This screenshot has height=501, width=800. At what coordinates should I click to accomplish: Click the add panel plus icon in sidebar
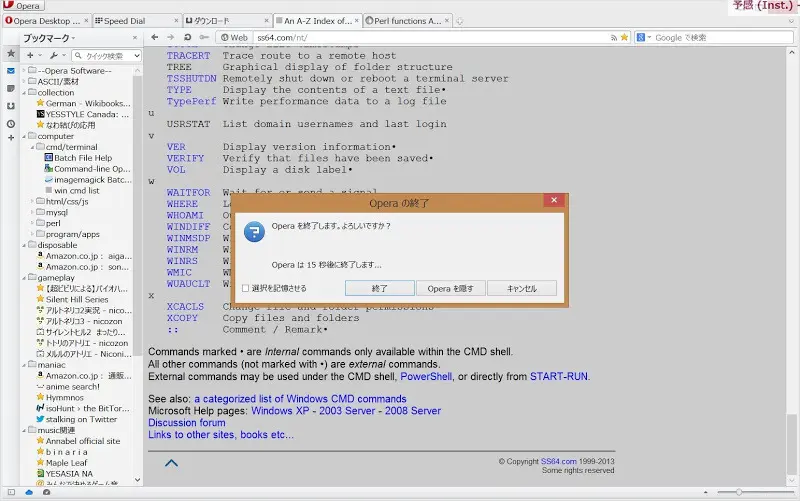point(11,138)
